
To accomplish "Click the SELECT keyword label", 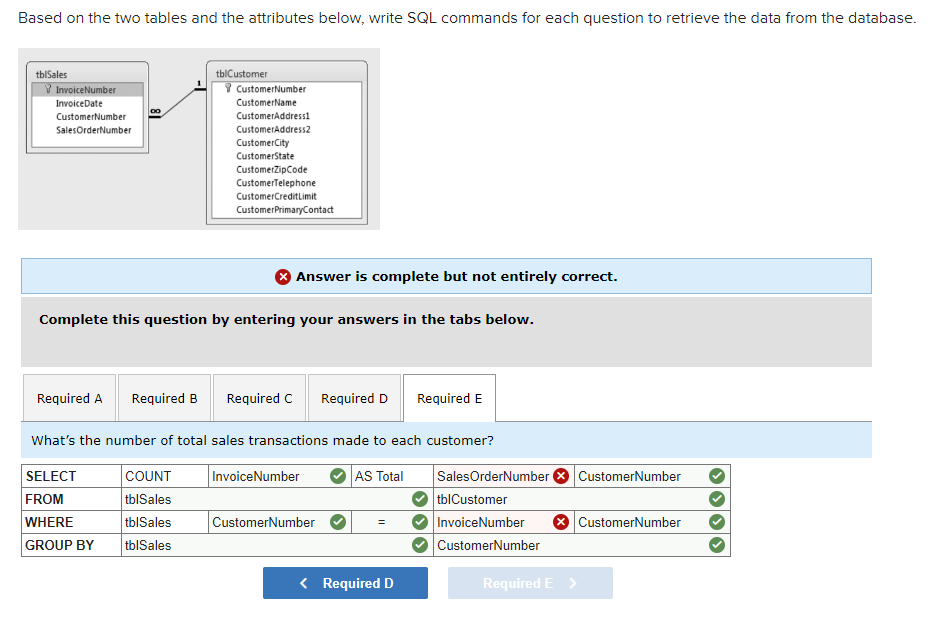I will [x=51, y=476].
